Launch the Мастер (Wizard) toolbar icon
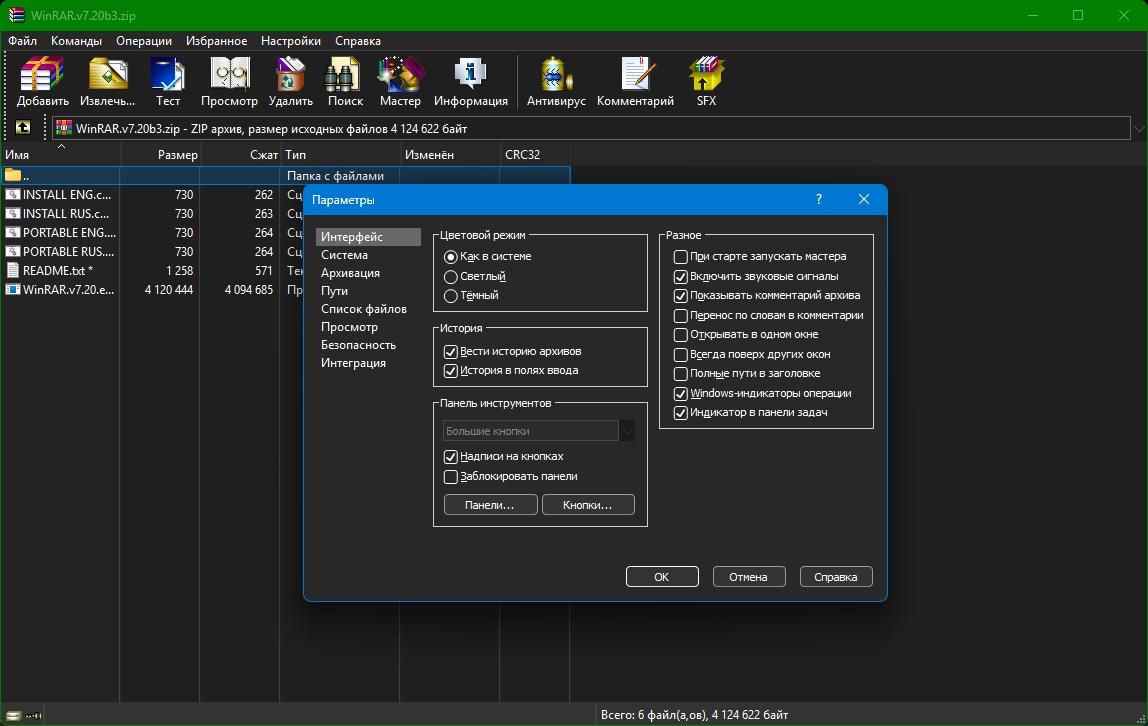The height and width of the screenshot is (726, 1148). (x=400, y=81)
